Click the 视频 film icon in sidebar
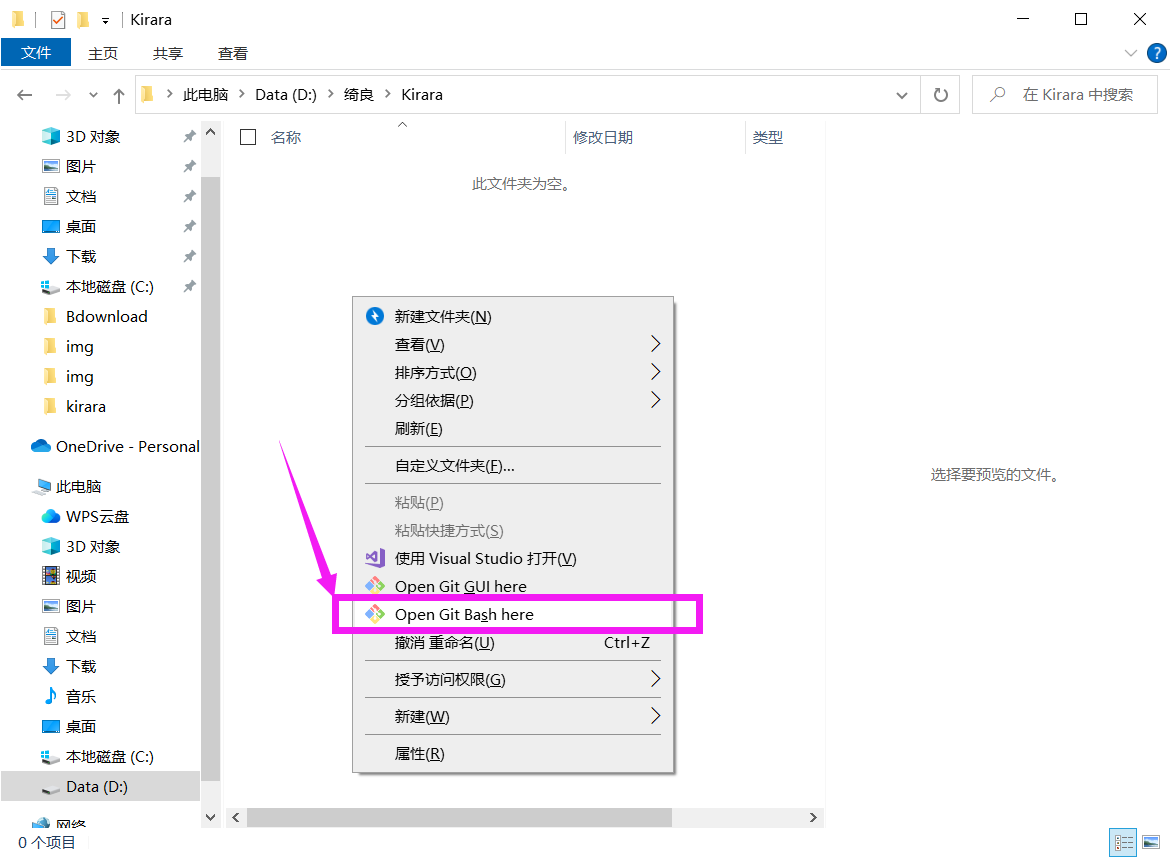Viewport: 1171px width, 858px height. click(50, 576)
